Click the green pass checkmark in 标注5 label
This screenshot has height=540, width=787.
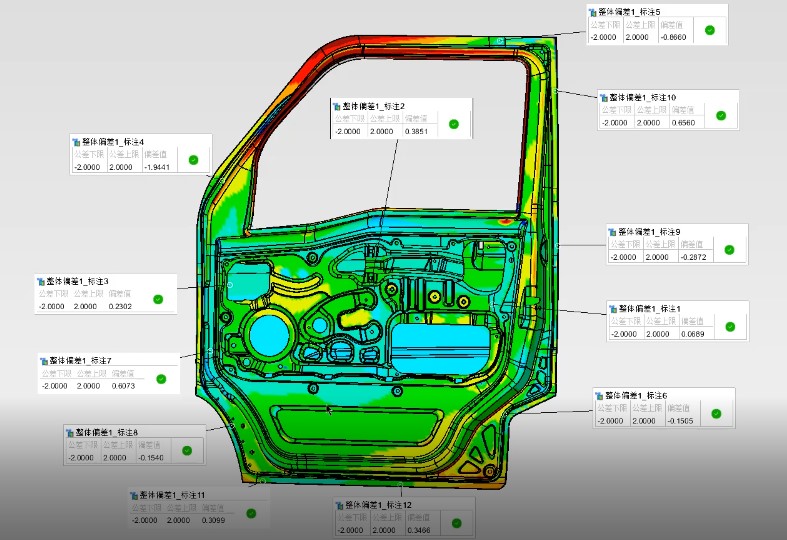click(x=709, y=31)
